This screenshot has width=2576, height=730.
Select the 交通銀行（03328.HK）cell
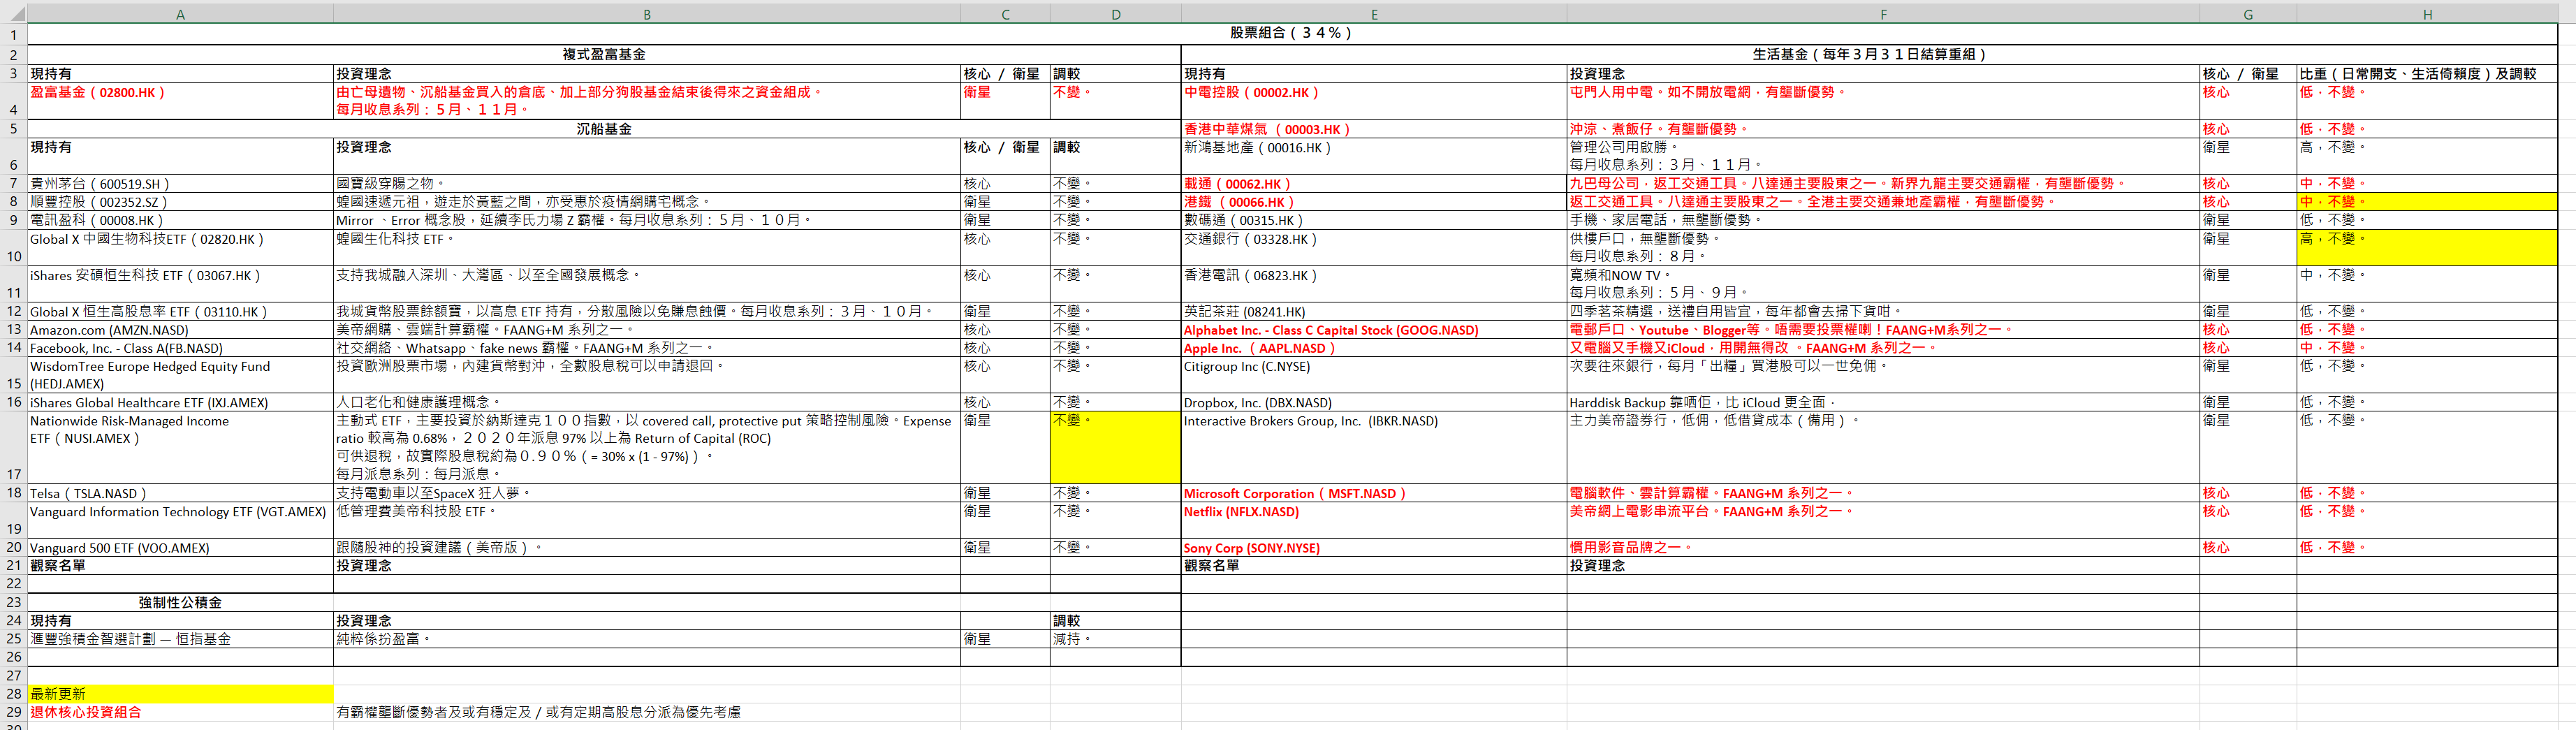(x=1374, y=247)
